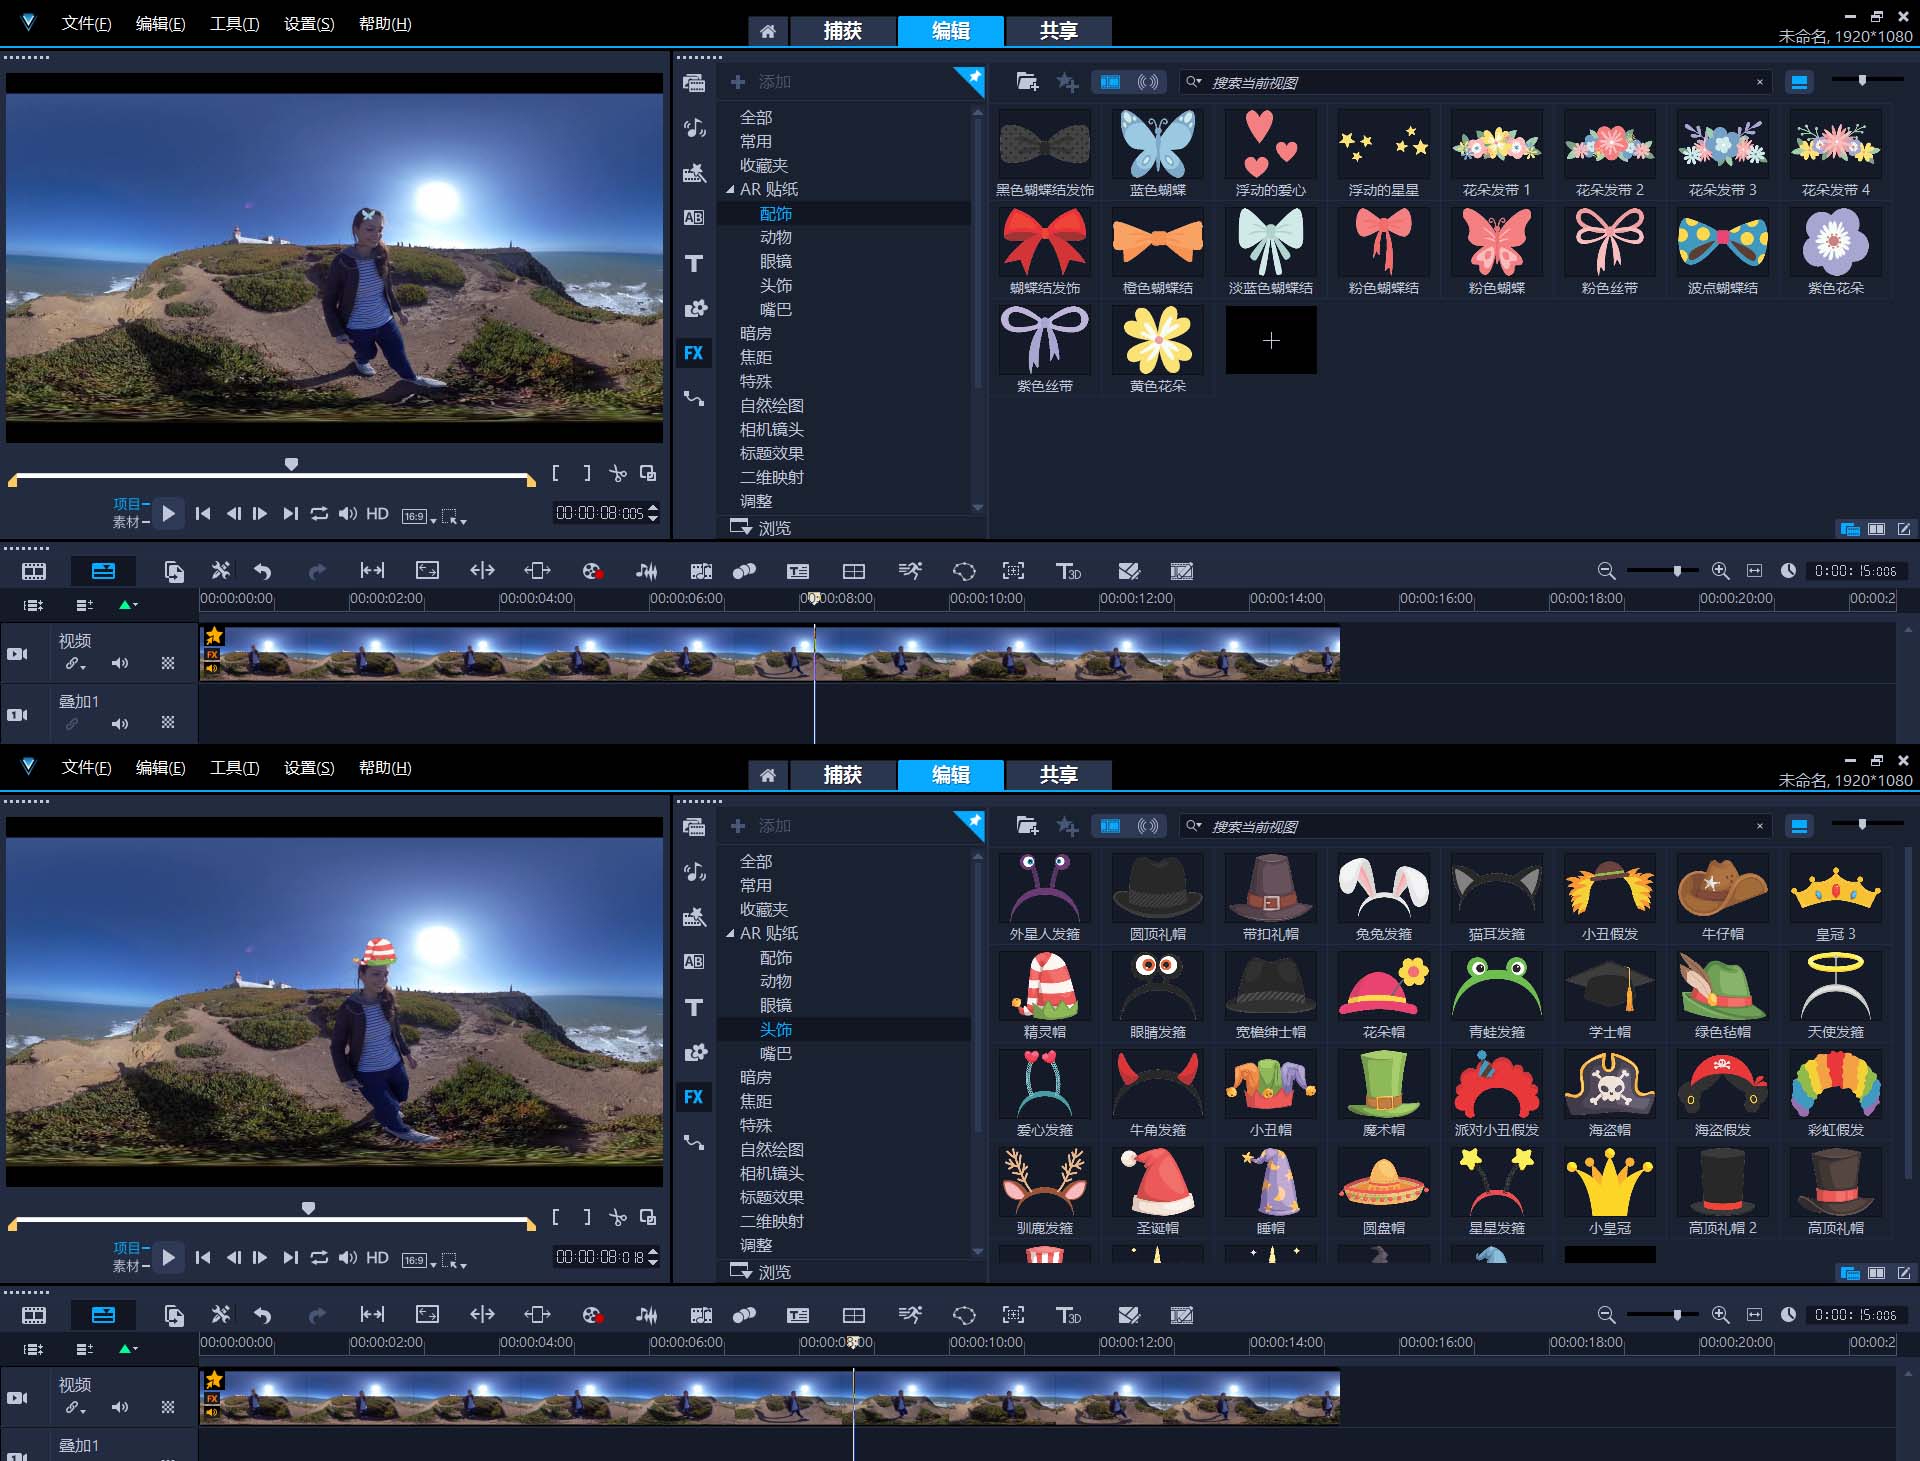Open Split Screen template tool in lower window toolbar
1920x1461 pixels.
click(x=854, y=1315)
